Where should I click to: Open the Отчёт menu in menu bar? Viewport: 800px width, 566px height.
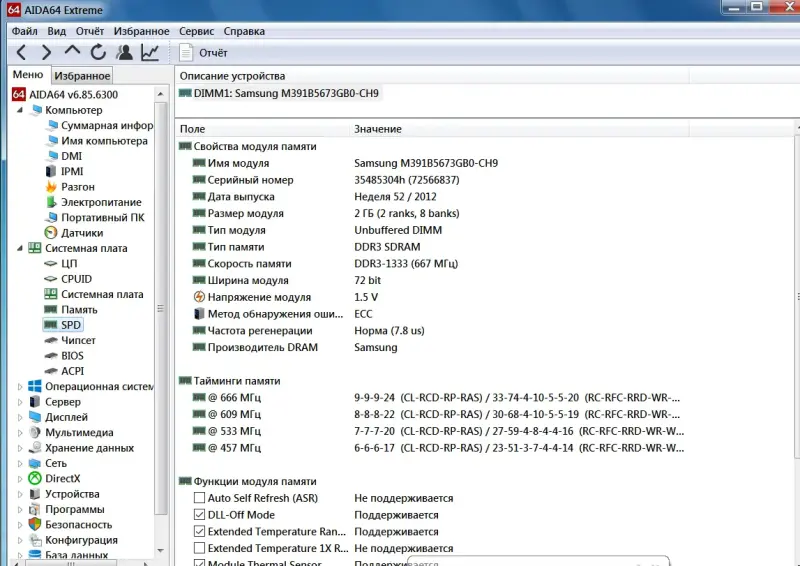click(x=90, y=31)
